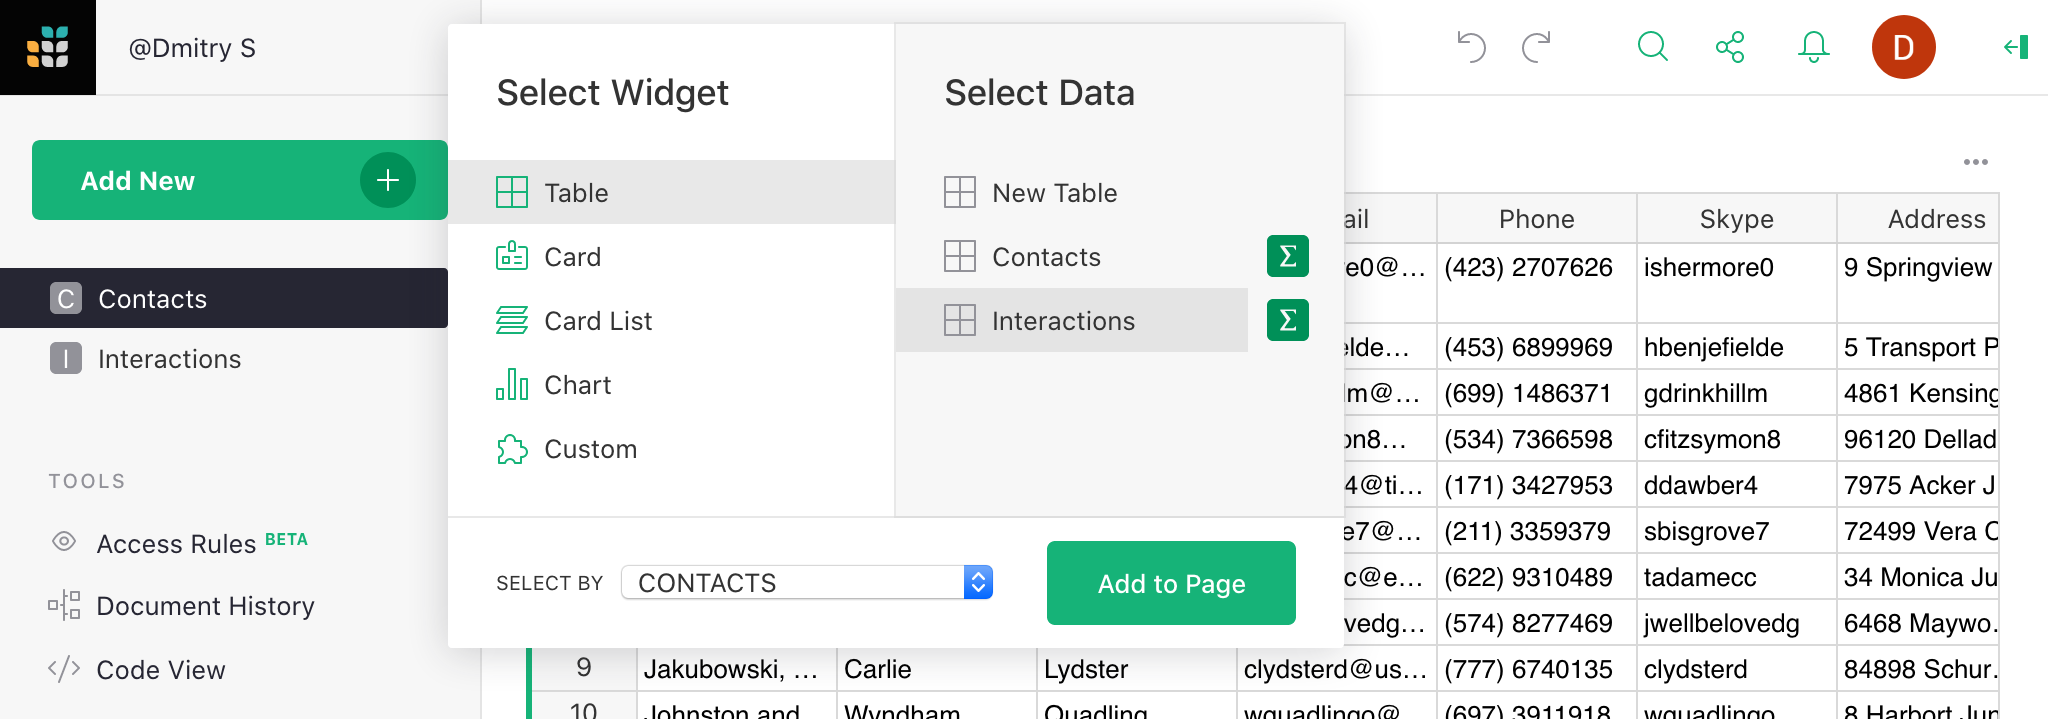
Task: Click the Add to Page button
Action: coord(1171,583)
